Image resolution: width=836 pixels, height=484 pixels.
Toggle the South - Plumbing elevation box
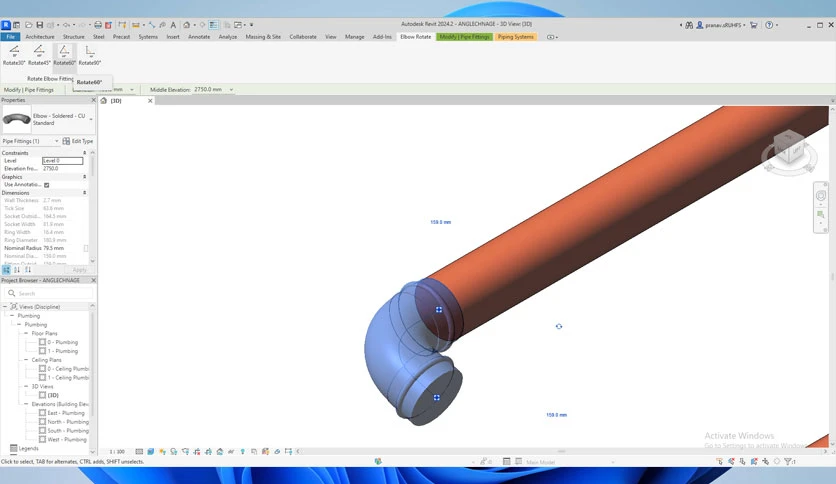43,430
